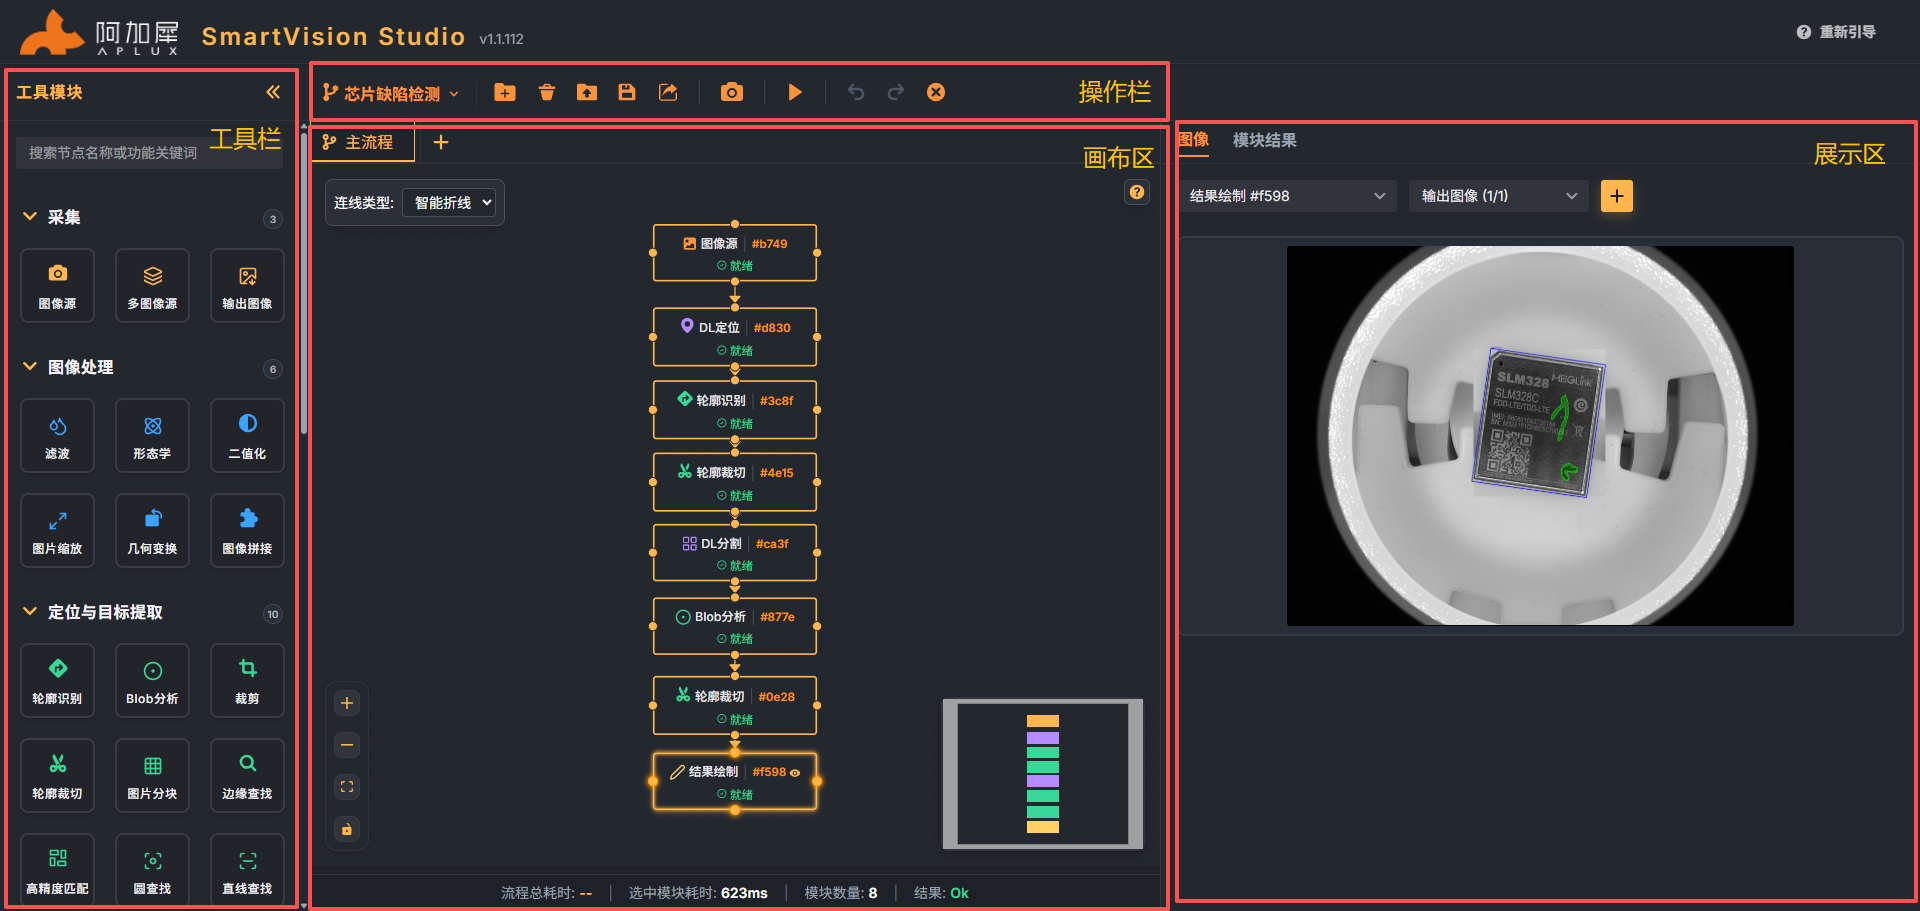Pick the 图片缩放 tool
The height and width of the screenshot is (911, 1920).
coord(57,530)
